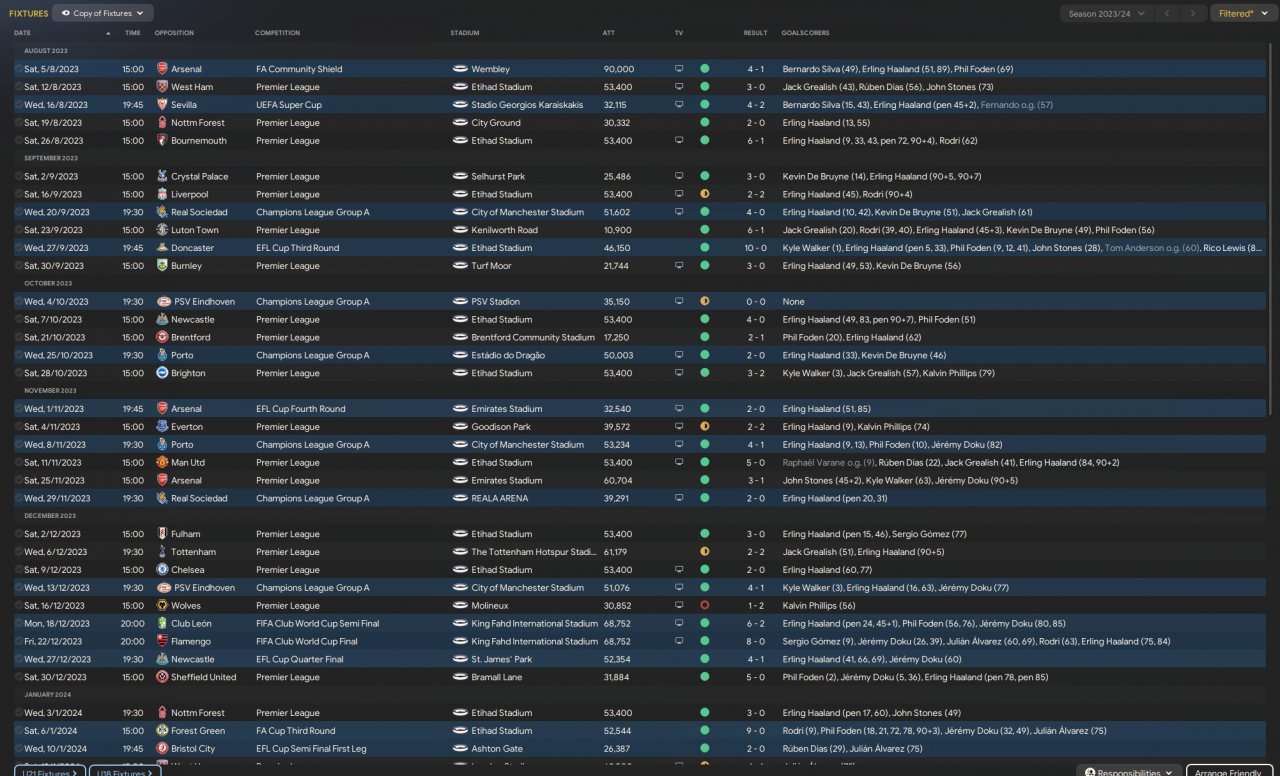Click the red loss indicator in the Wolves row
Image resolution: width=1280 pixels, height=776 pixels.
click(x=704, y=606)
